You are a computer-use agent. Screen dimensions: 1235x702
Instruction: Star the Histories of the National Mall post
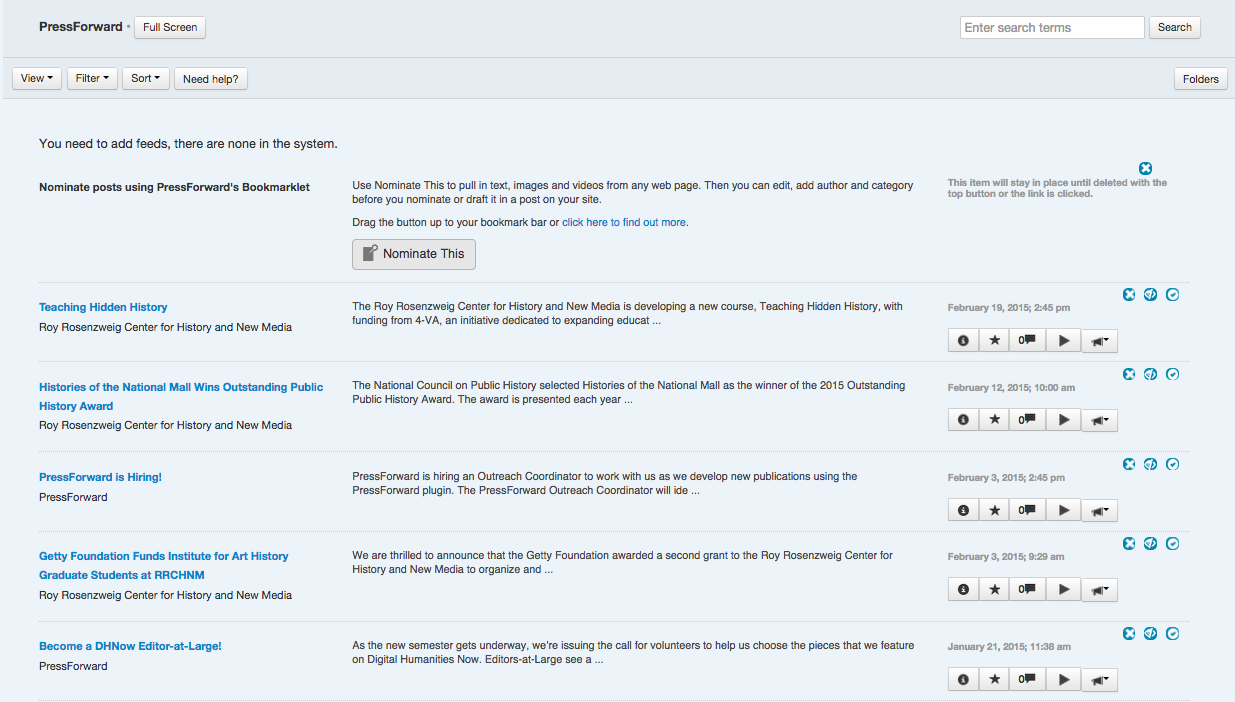click(x=994, y=420)
